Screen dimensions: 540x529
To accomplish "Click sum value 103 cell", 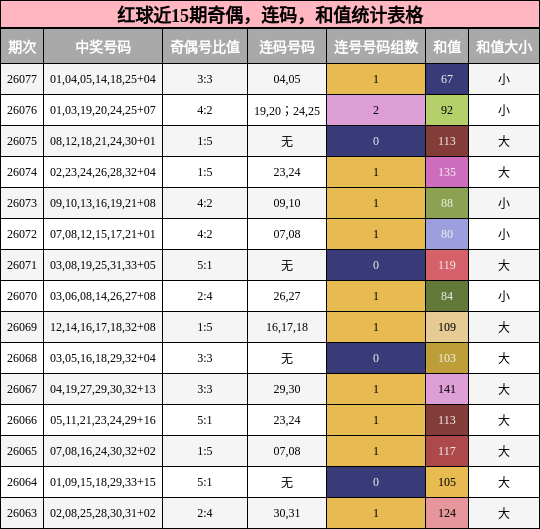I will (447, 358).
